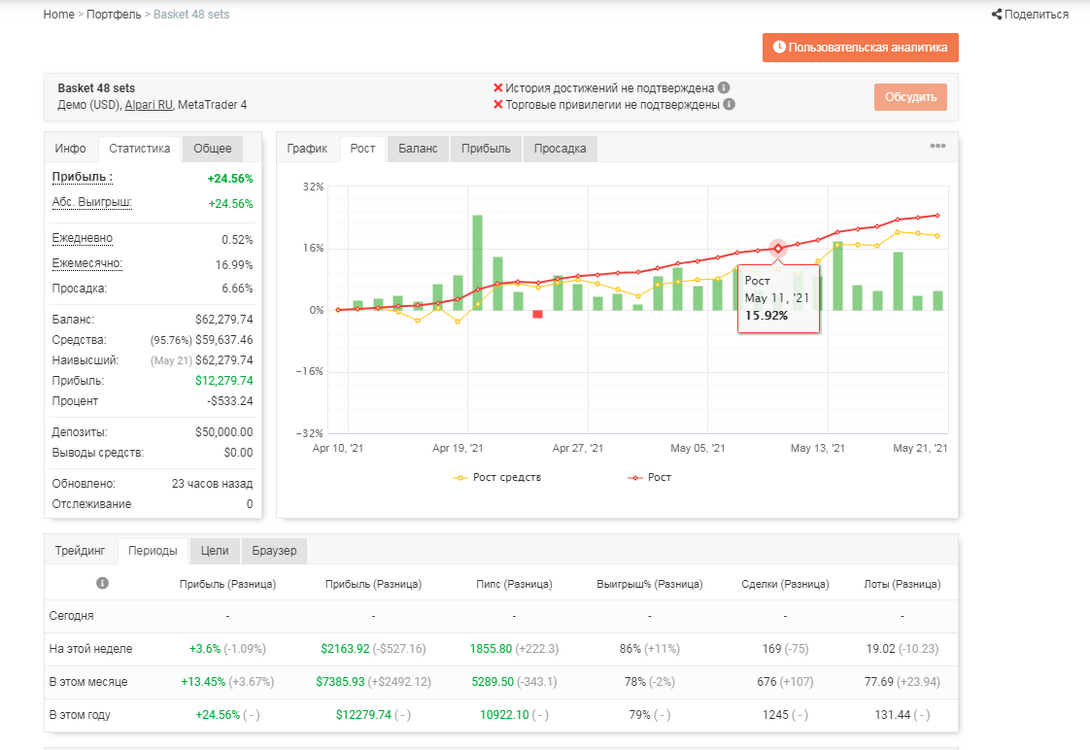Toggle red Рост legend series
The height and width of the screenshot is (750, 1090).
click(x=649, y=478)
